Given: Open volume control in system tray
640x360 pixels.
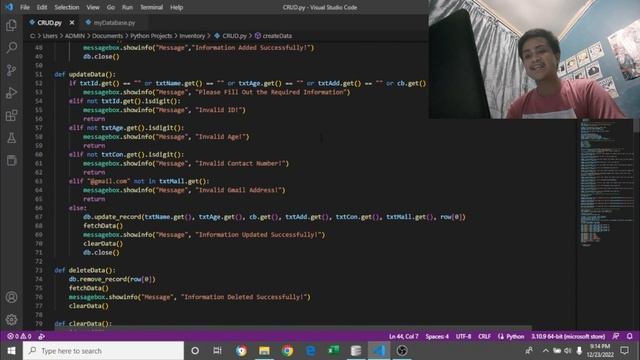Looking at the screenshot, I should pyautogui.click(x=568, y=351).
